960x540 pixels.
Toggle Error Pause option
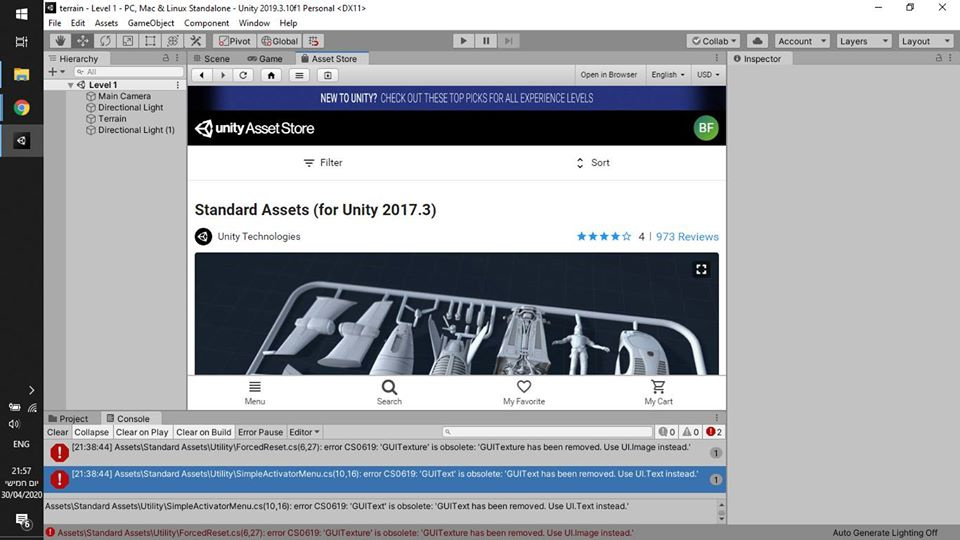(x=260, y=432)
